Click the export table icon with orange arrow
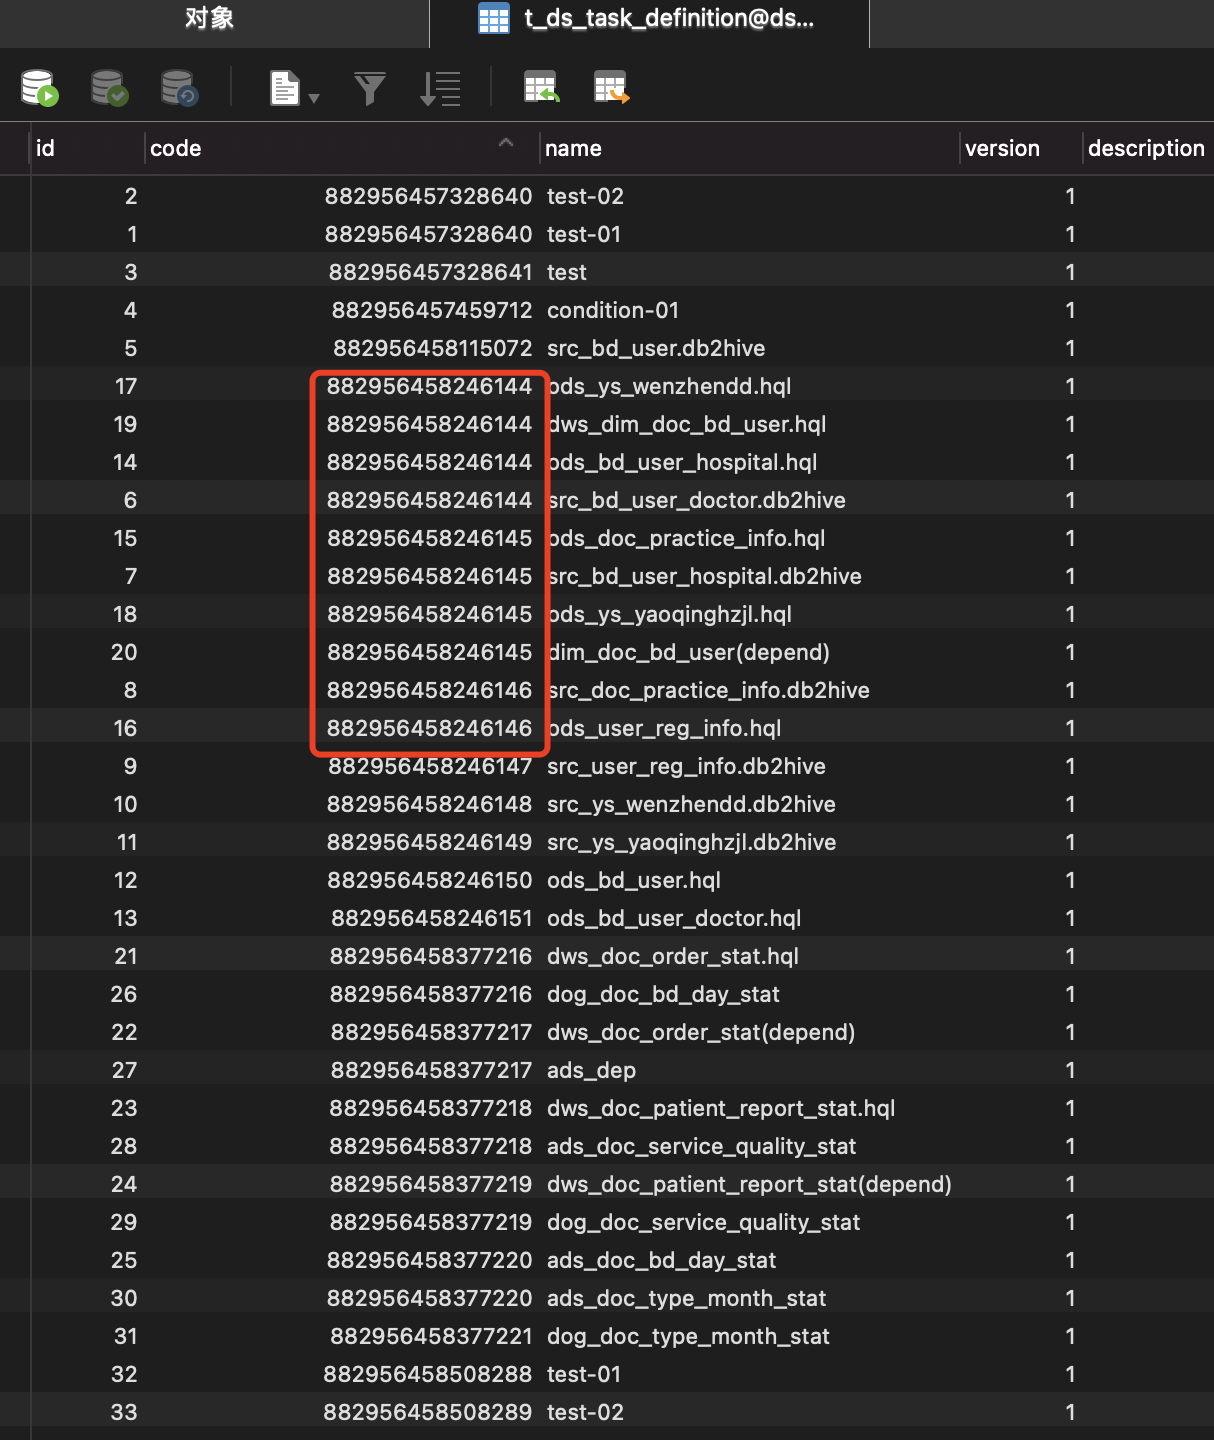Image resolution: width=1214 pixels, height=1440 pixels. [611, 88]
